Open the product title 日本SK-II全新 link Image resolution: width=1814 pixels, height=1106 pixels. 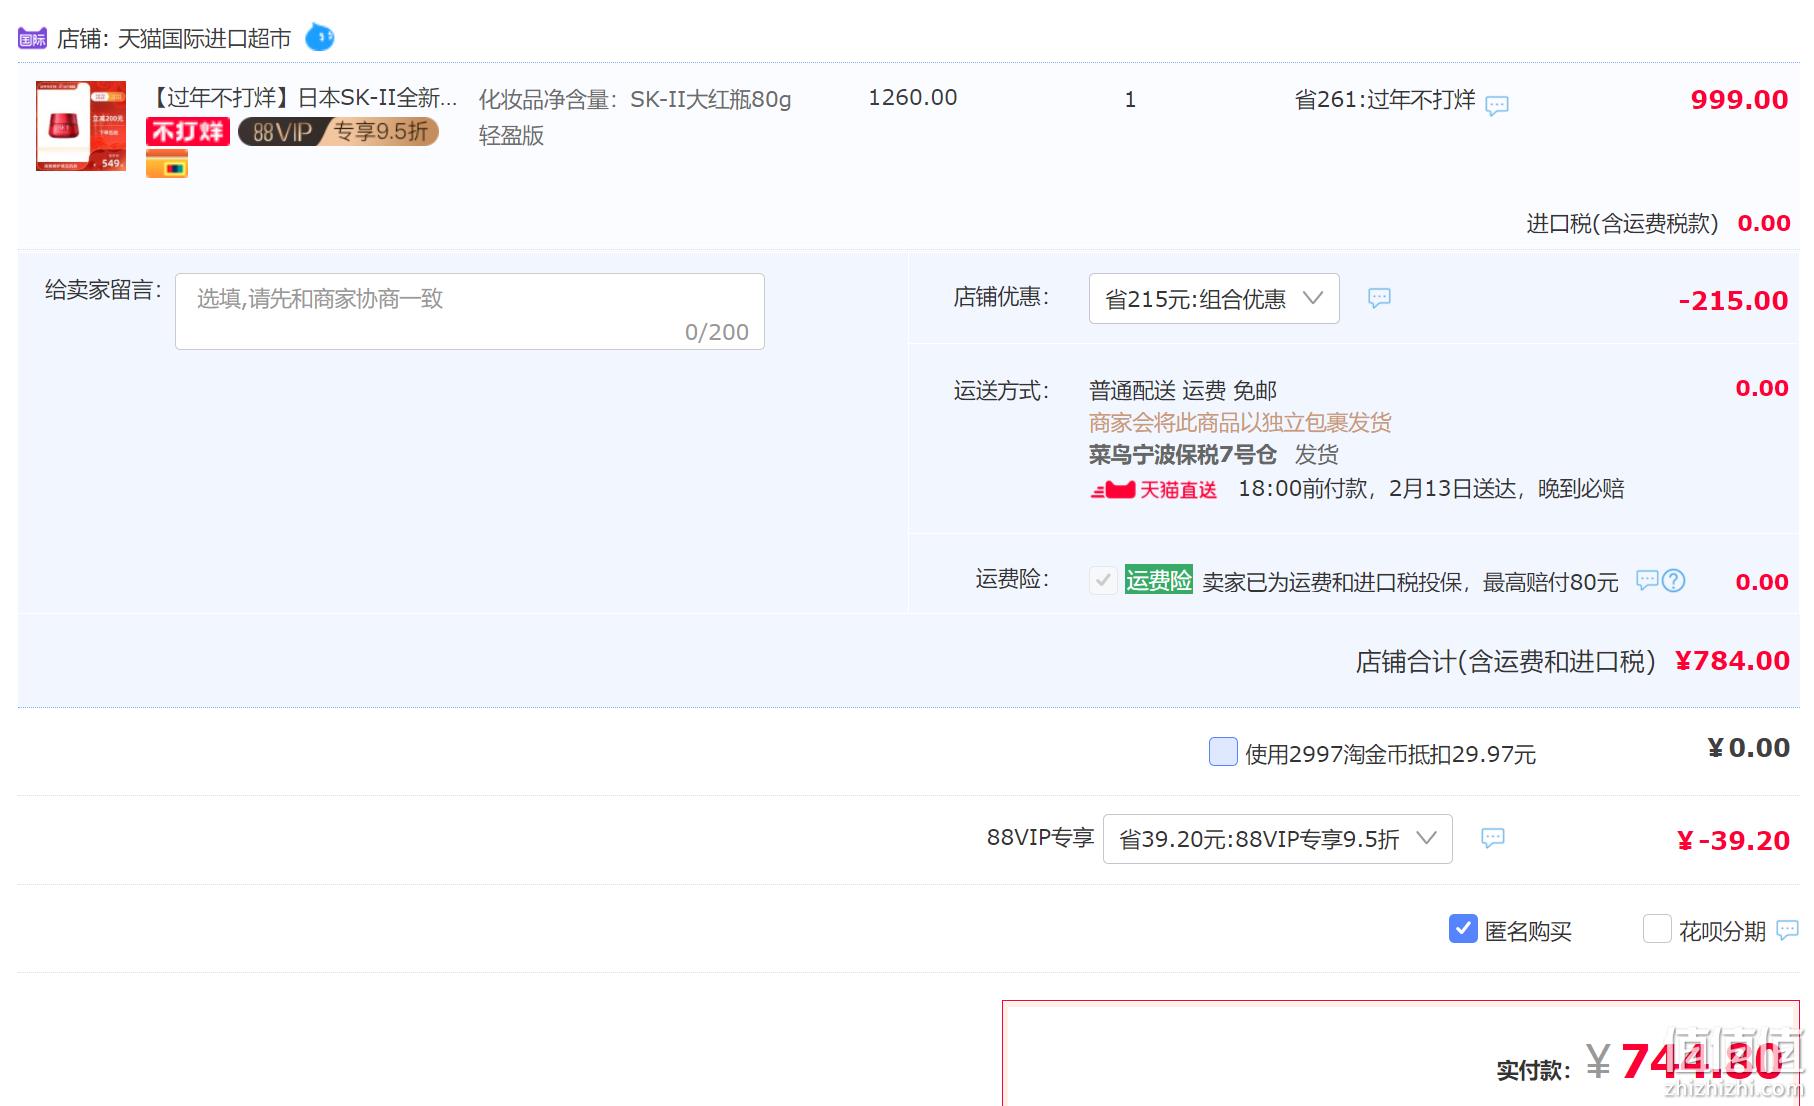click(x=302, y=98)
